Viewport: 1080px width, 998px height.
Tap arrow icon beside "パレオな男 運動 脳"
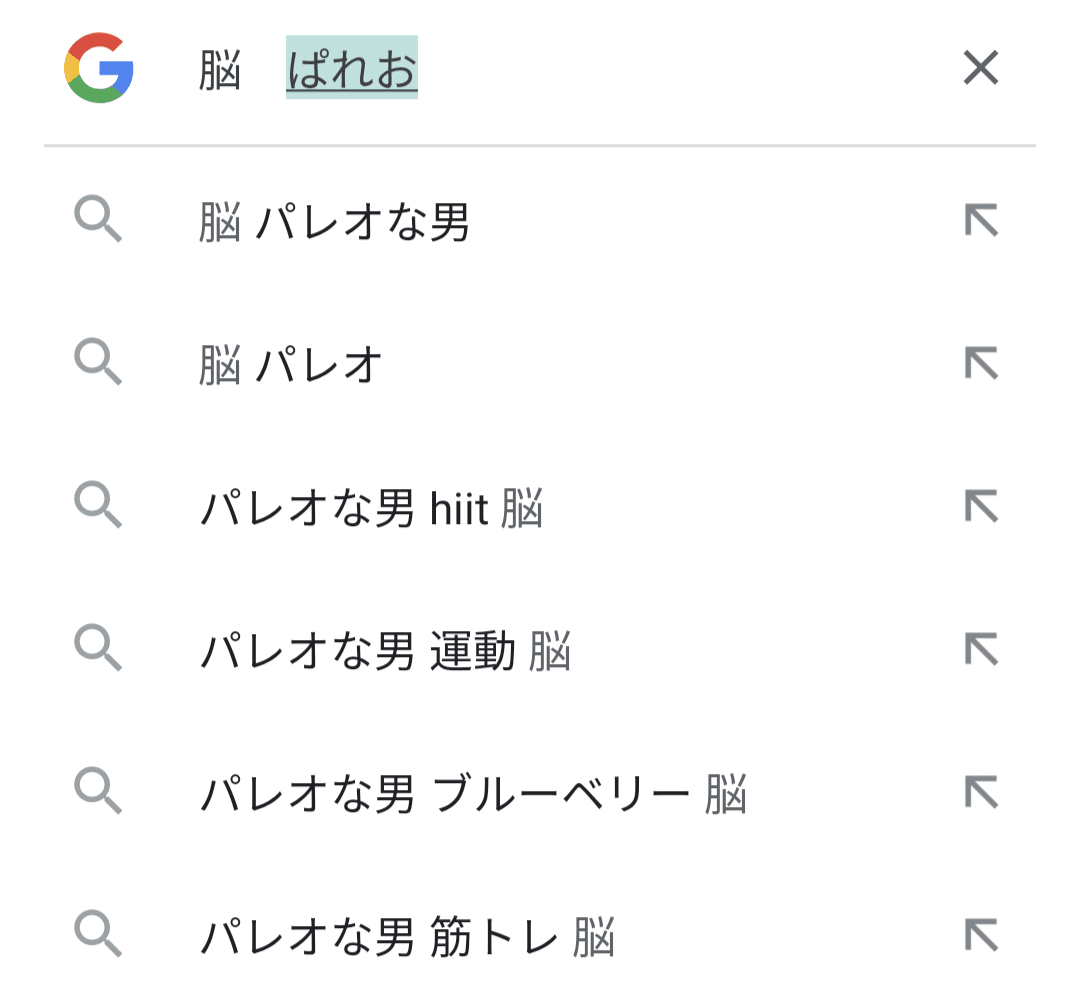point(981,650)
